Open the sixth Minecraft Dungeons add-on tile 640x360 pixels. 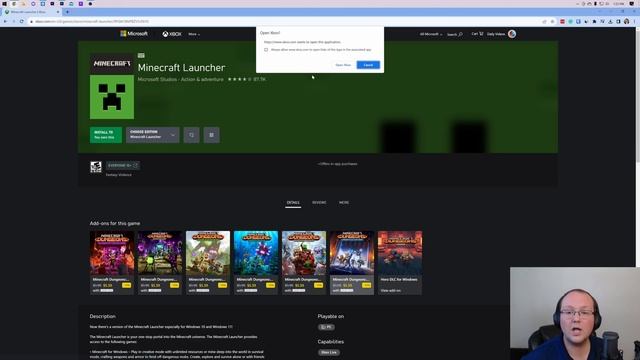(352, 262)
